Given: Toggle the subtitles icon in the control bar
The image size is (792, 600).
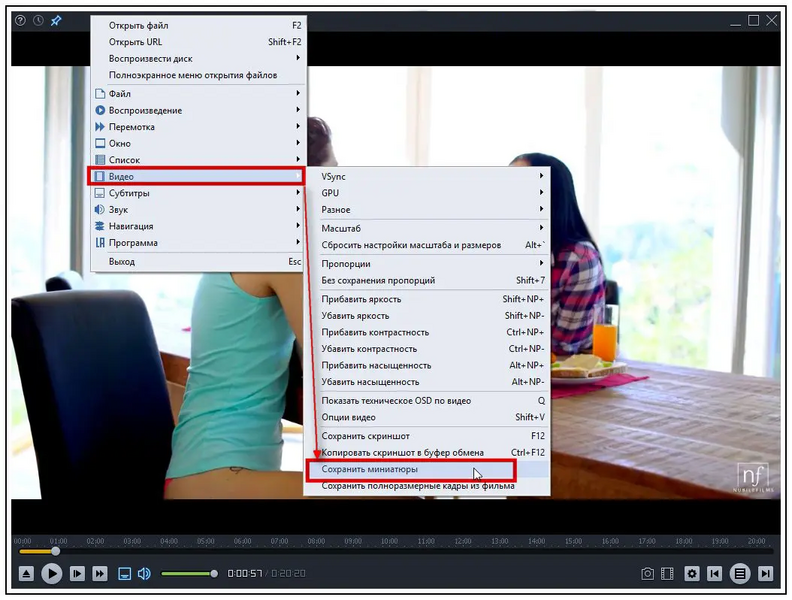Looking at the screenshot, I should (x=125, y=573).
